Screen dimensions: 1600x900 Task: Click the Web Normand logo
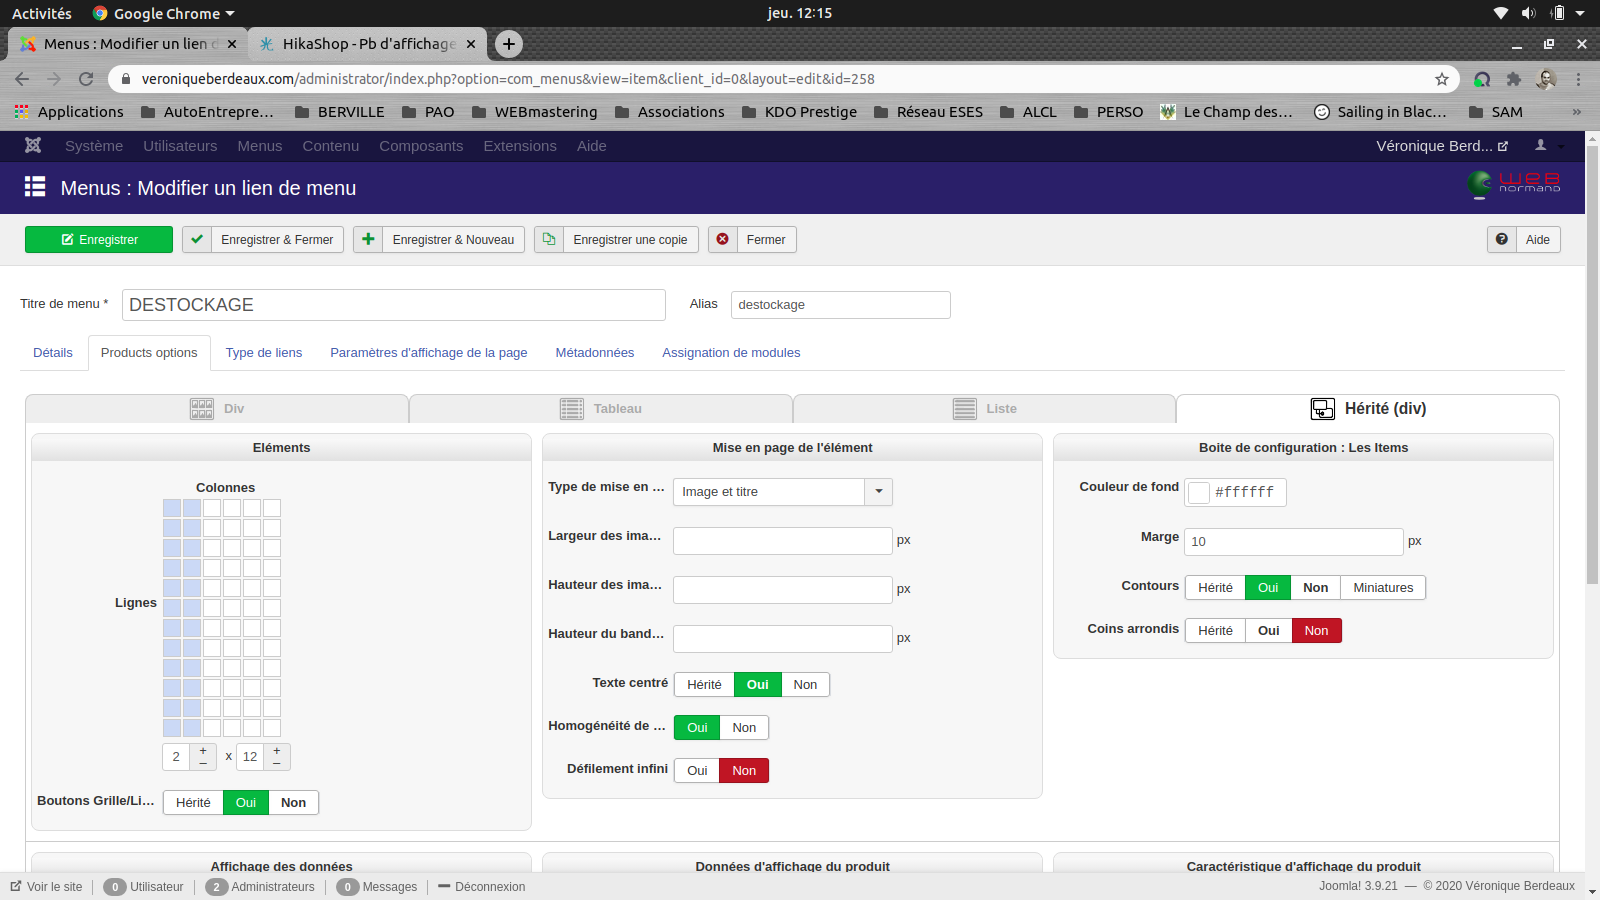[1514, 184]
